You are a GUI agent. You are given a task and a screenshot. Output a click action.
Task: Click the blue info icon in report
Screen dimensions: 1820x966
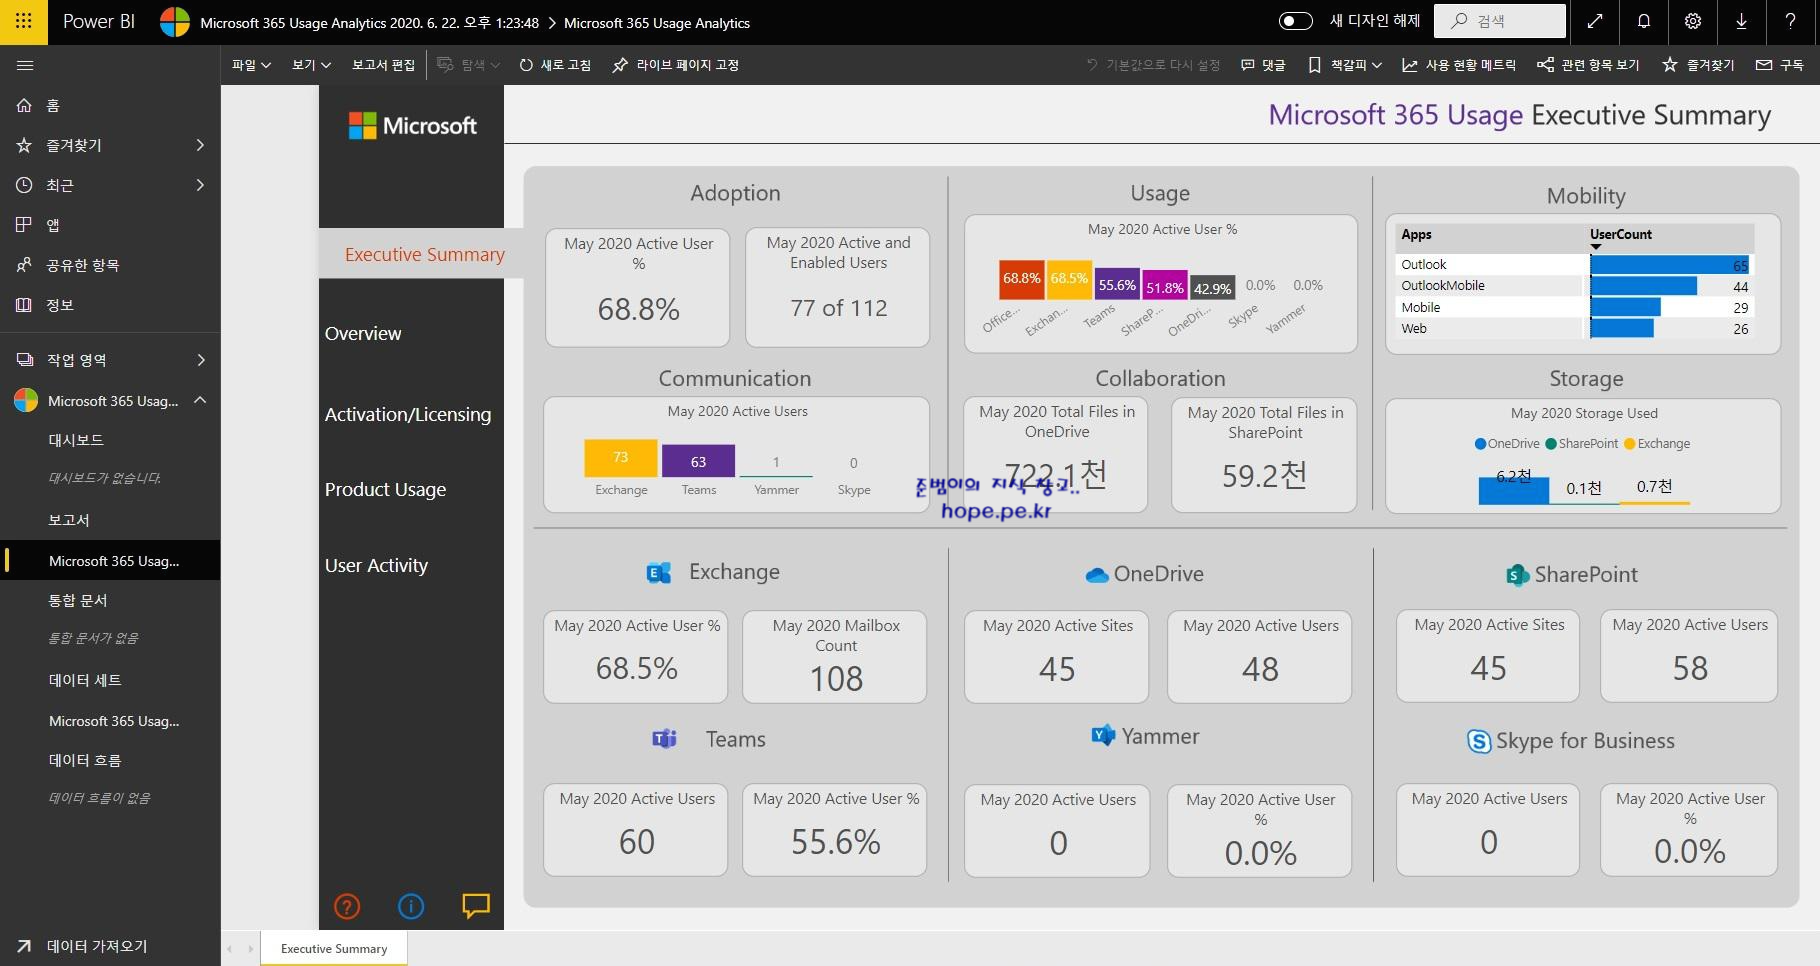click(411, 906)
